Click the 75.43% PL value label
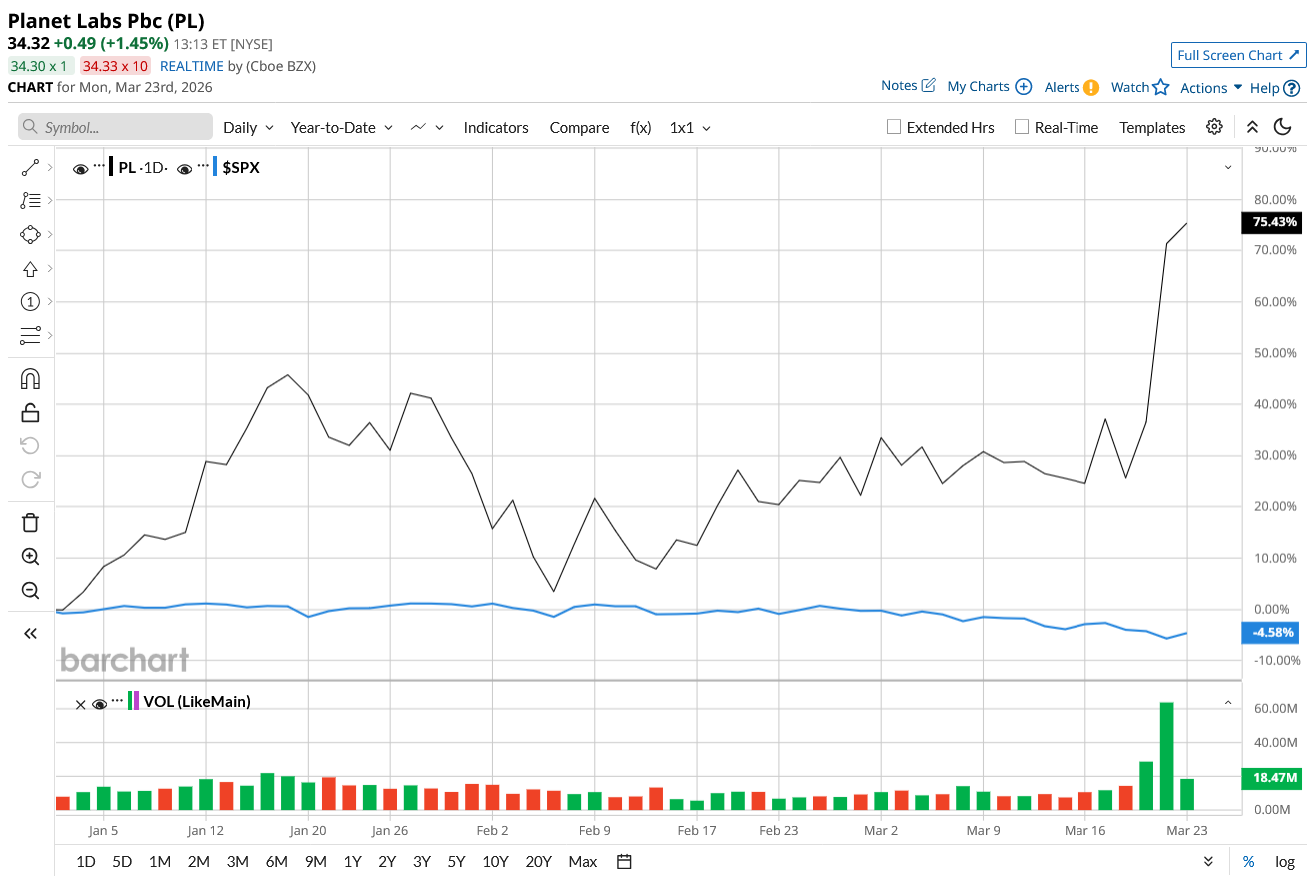 pos(1272,222)
